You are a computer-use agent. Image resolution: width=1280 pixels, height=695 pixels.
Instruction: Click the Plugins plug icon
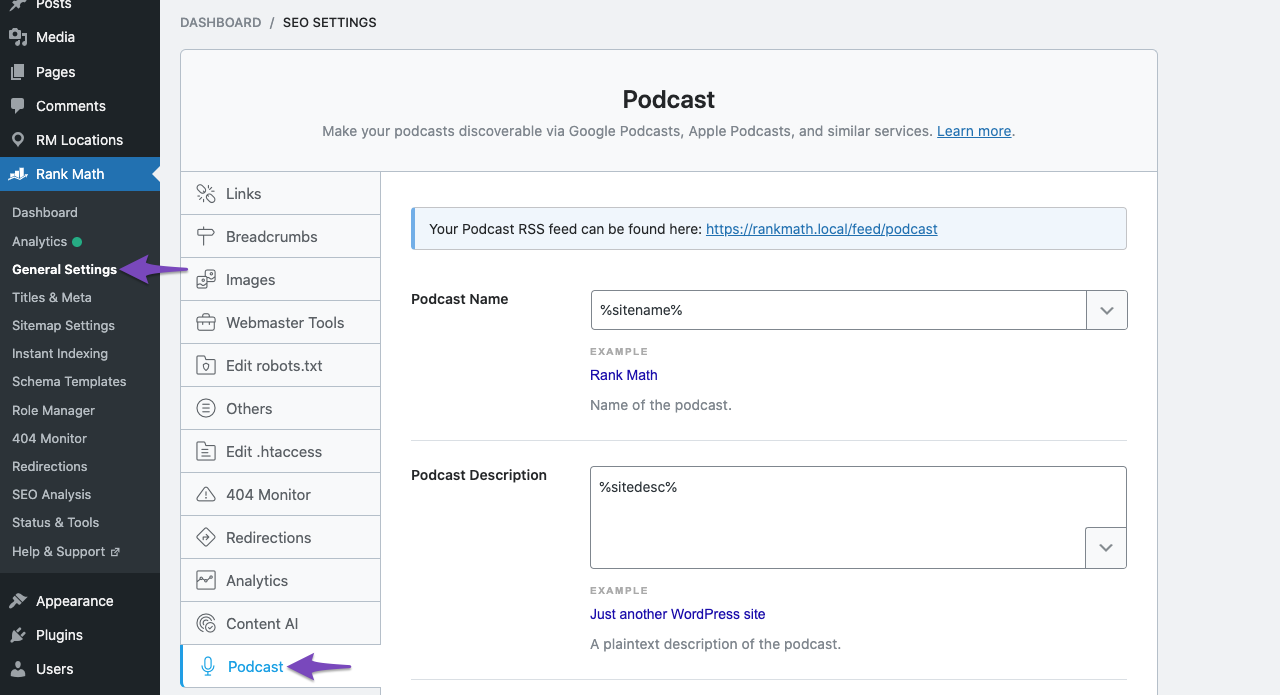click(x=18, y=635)
